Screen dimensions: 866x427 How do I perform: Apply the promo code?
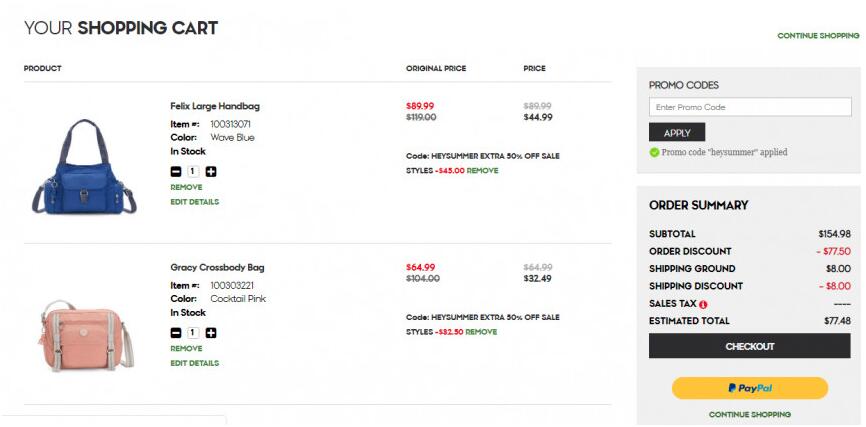pos(677,133)
